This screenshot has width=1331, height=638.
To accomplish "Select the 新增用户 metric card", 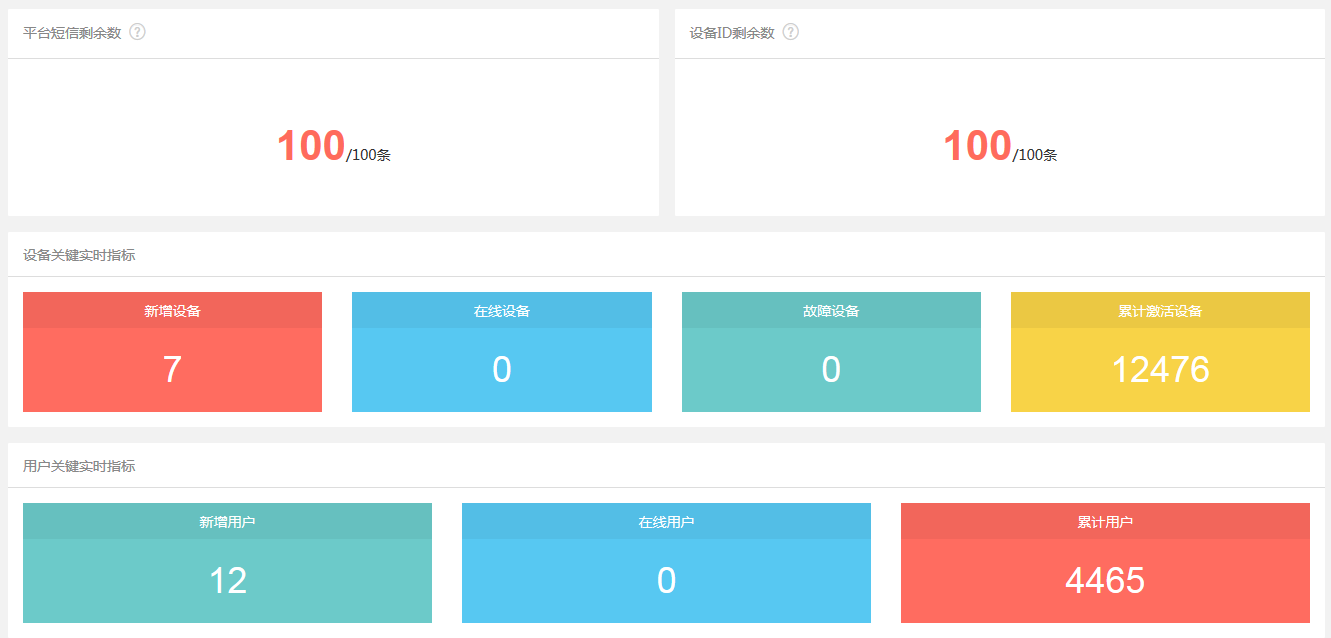I will 227,519.
